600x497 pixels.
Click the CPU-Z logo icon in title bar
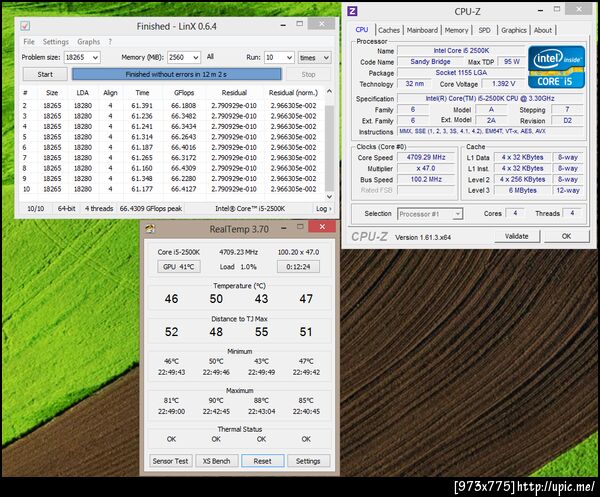(352, 11)
